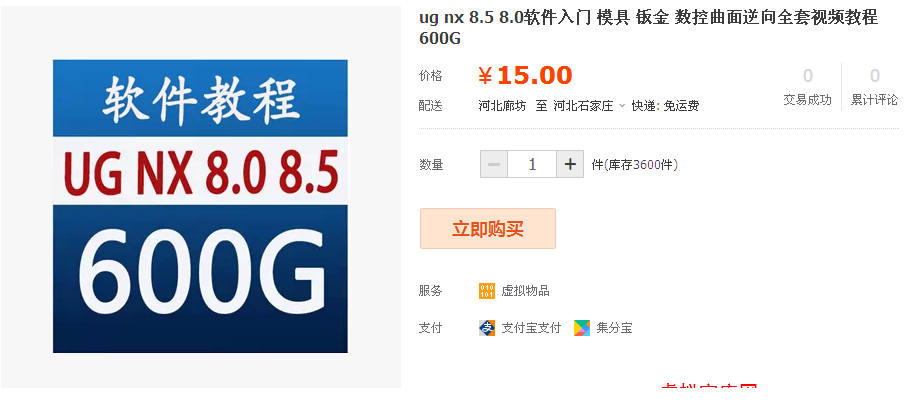Image resolution: width=913 pixels, height=411 pixels.
Task: Open the 虚拟物品 service label
Action: 525,291
